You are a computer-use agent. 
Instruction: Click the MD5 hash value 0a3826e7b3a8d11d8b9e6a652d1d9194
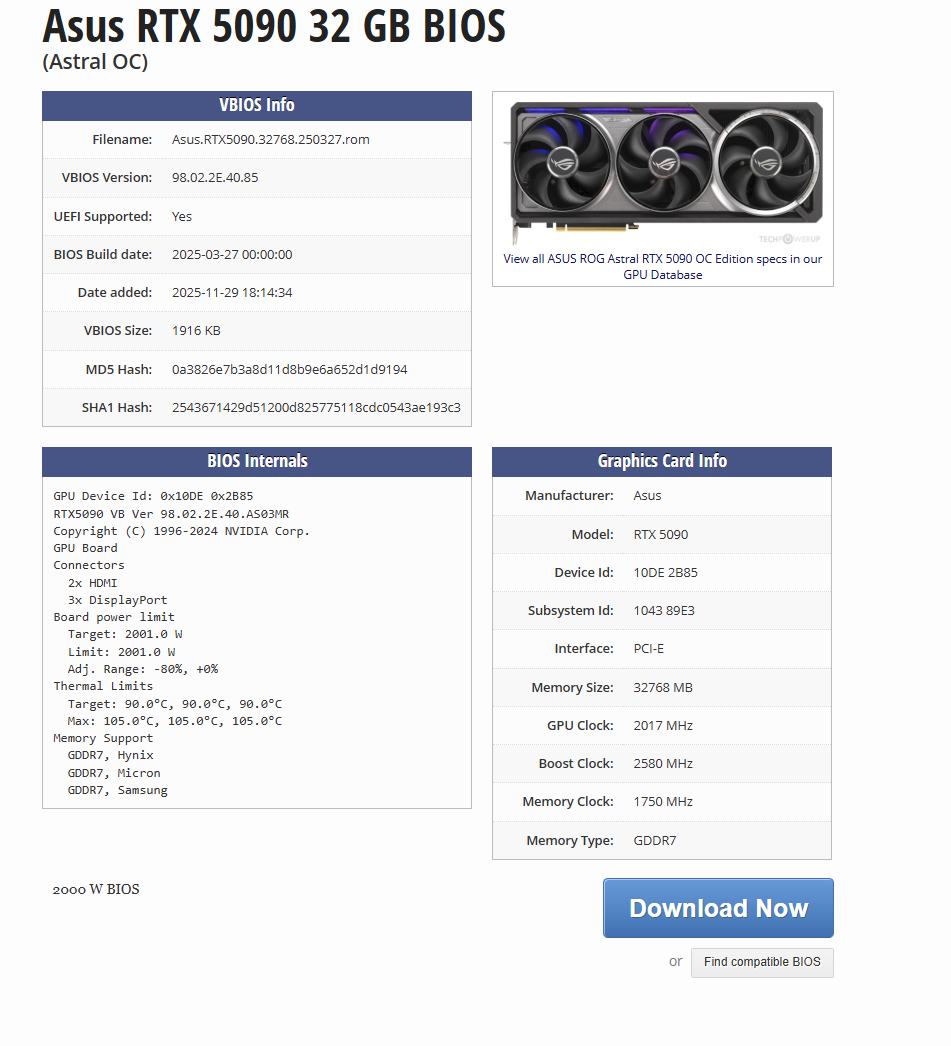click(x=289, y=370)
